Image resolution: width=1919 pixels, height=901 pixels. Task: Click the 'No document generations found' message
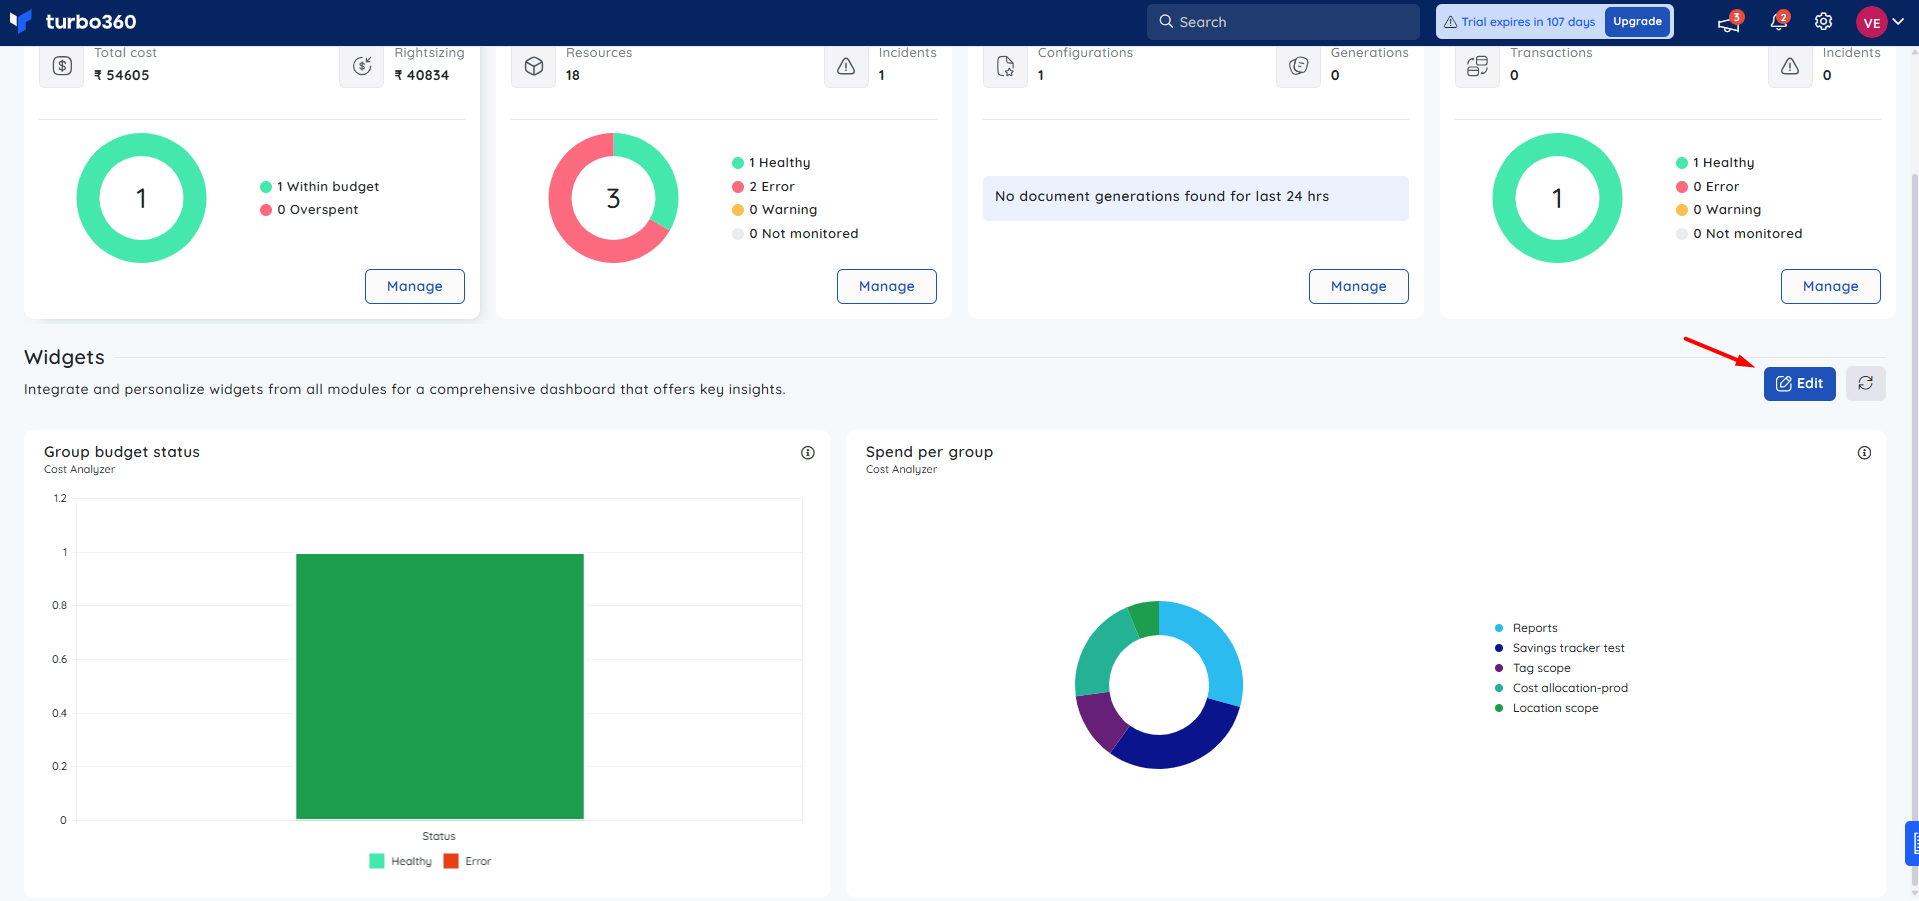tap(1196, 198)
